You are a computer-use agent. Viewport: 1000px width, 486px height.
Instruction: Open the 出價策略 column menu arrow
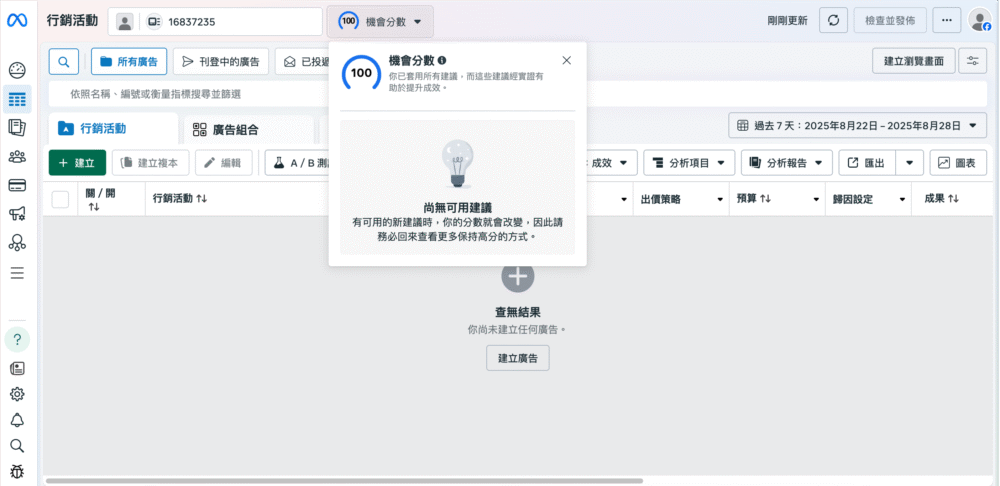720,200
